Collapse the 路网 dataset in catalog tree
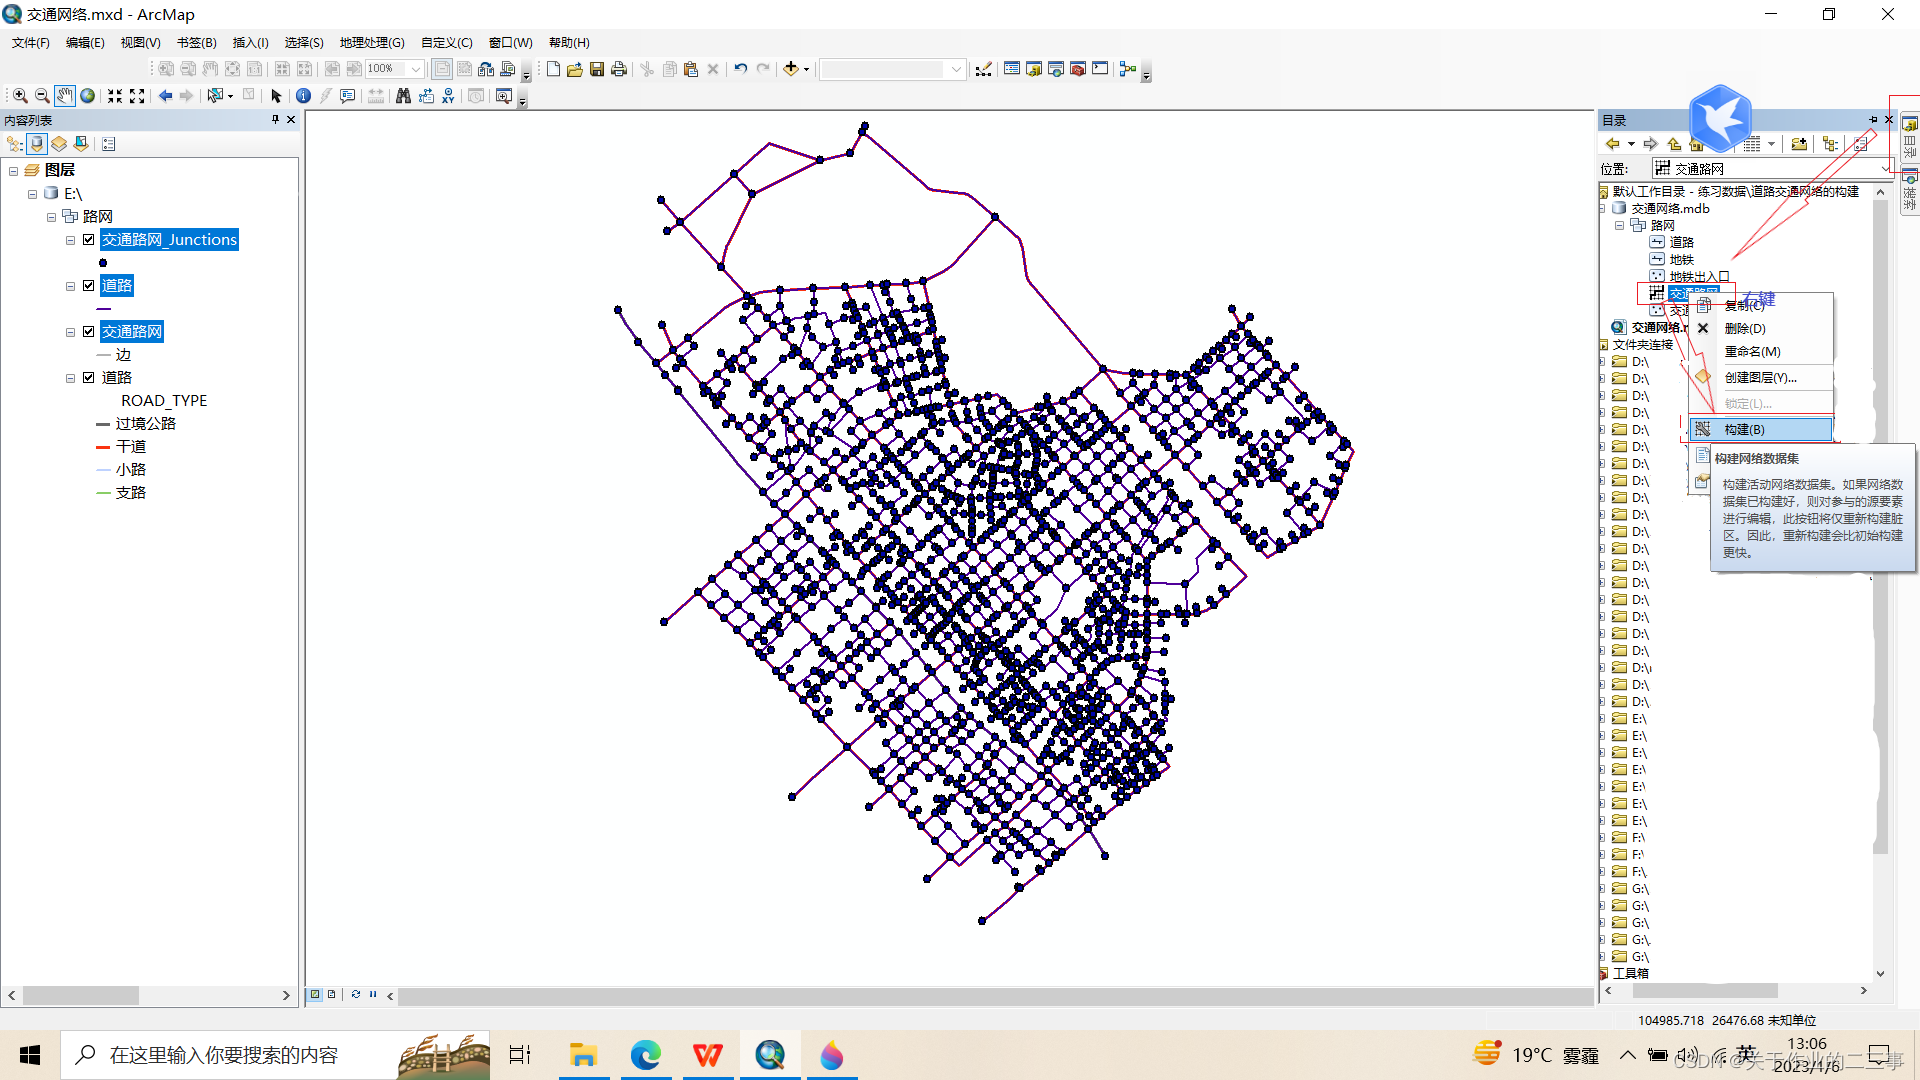This screenshot has width=1920, height=1080. click(x=1619, y=226)
